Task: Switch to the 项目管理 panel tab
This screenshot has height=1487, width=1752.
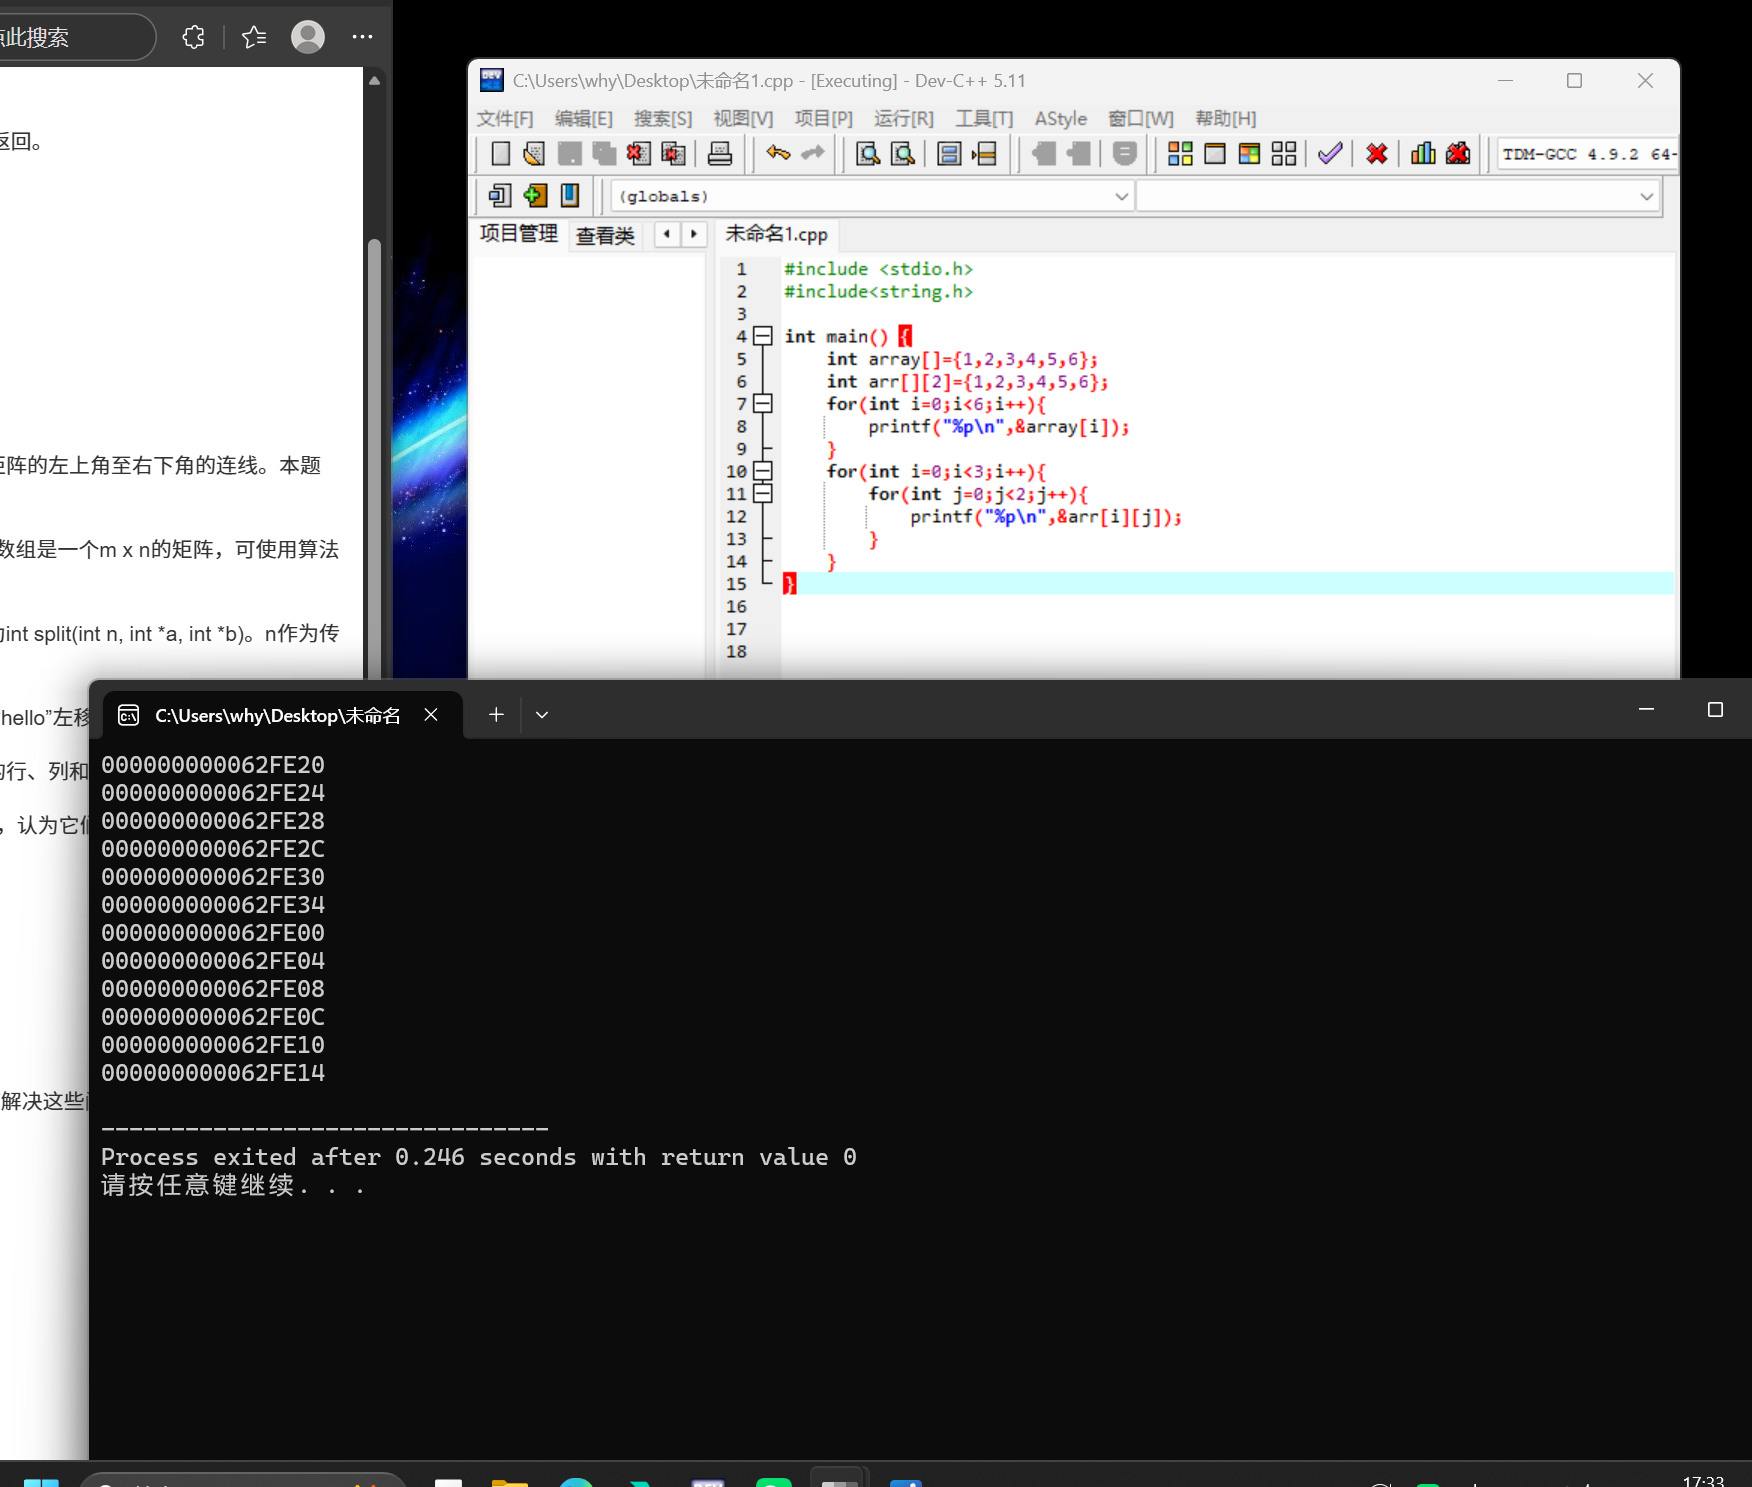Action: click(x=518, y=234)
